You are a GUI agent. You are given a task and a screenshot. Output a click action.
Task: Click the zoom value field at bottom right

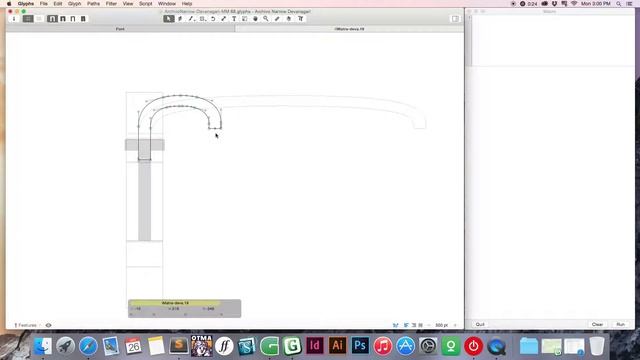point(441,325)
